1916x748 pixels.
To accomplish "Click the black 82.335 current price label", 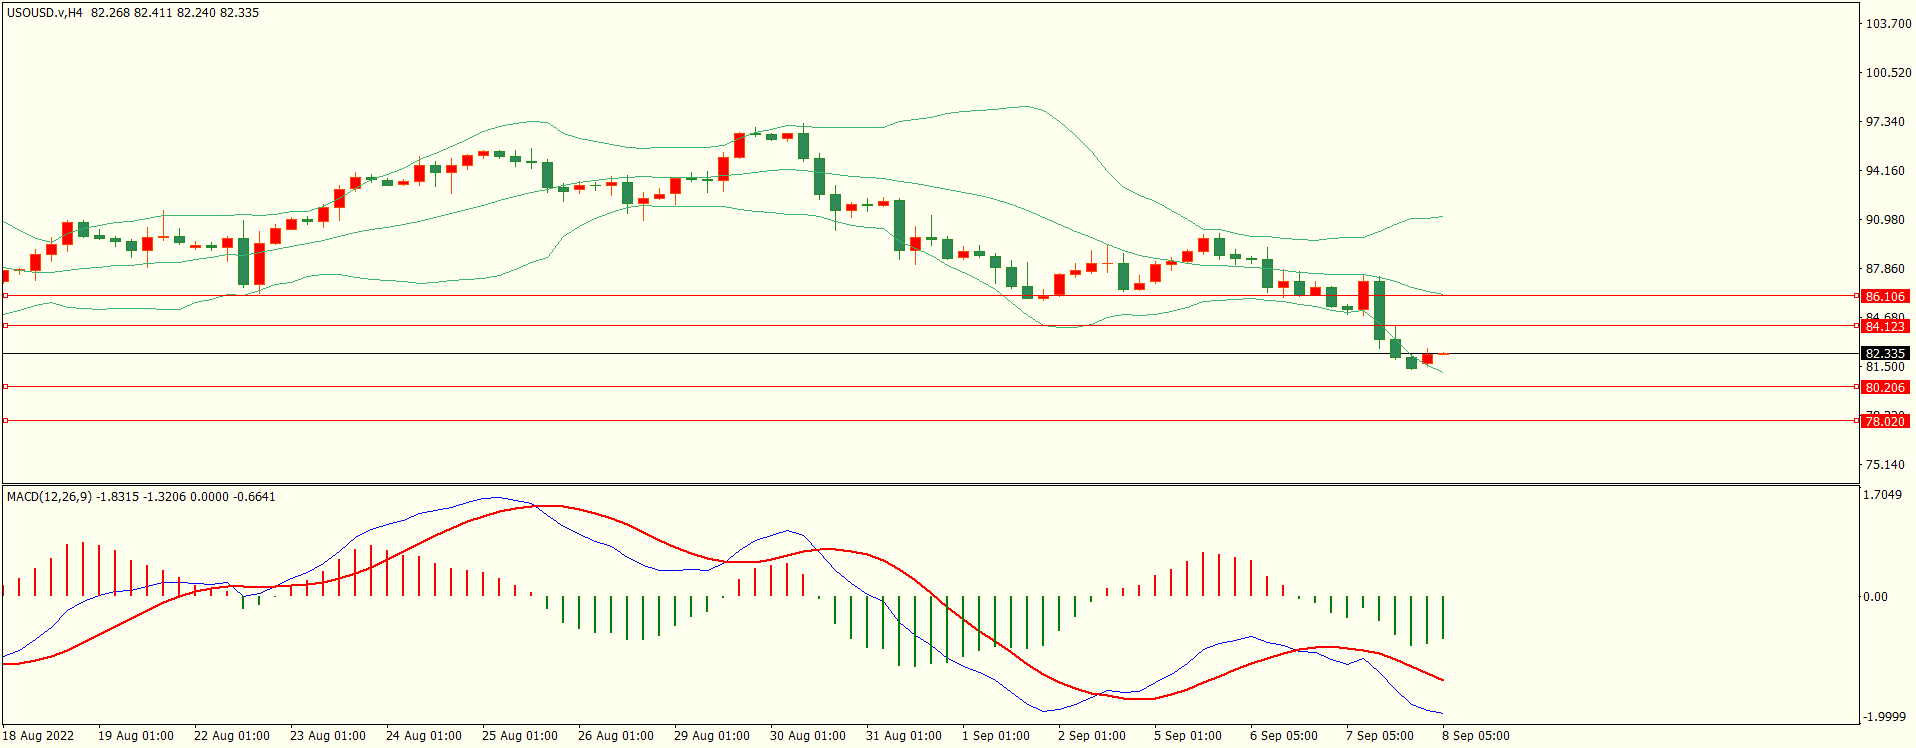I will pyautogui.click(x=1885, y=353).
